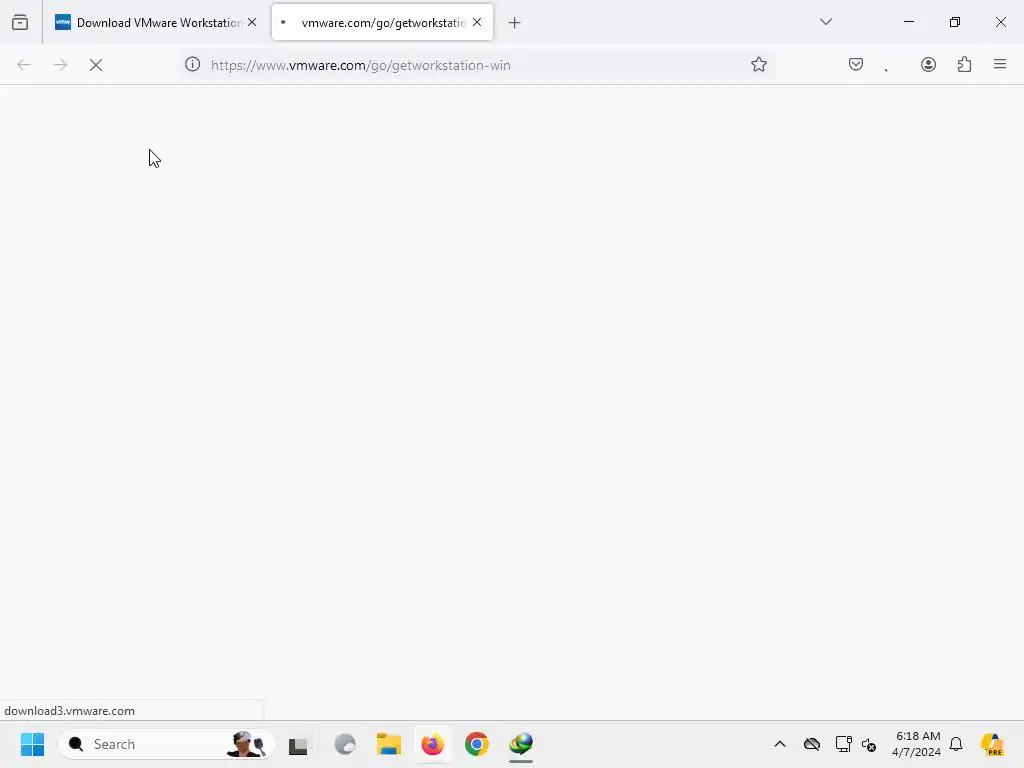Open network status tray icon
This screenshot has height=768, width=1024.
pyautogui.click(x=843, y=744)
